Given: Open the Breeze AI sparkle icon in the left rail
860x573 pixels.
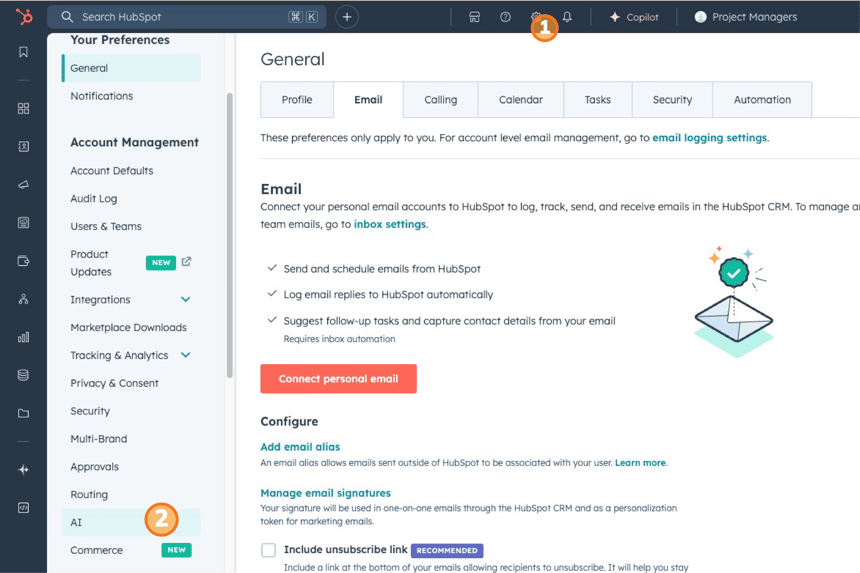Looking at the screenshot, I should [23, 469].
